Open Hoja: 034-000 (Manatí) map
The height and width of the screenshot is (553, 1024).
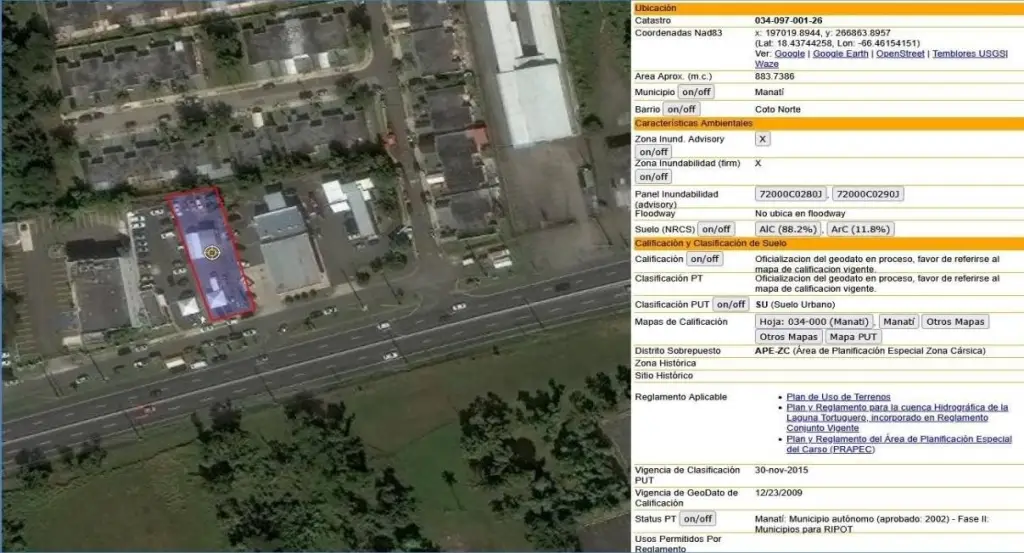[814, 322]
